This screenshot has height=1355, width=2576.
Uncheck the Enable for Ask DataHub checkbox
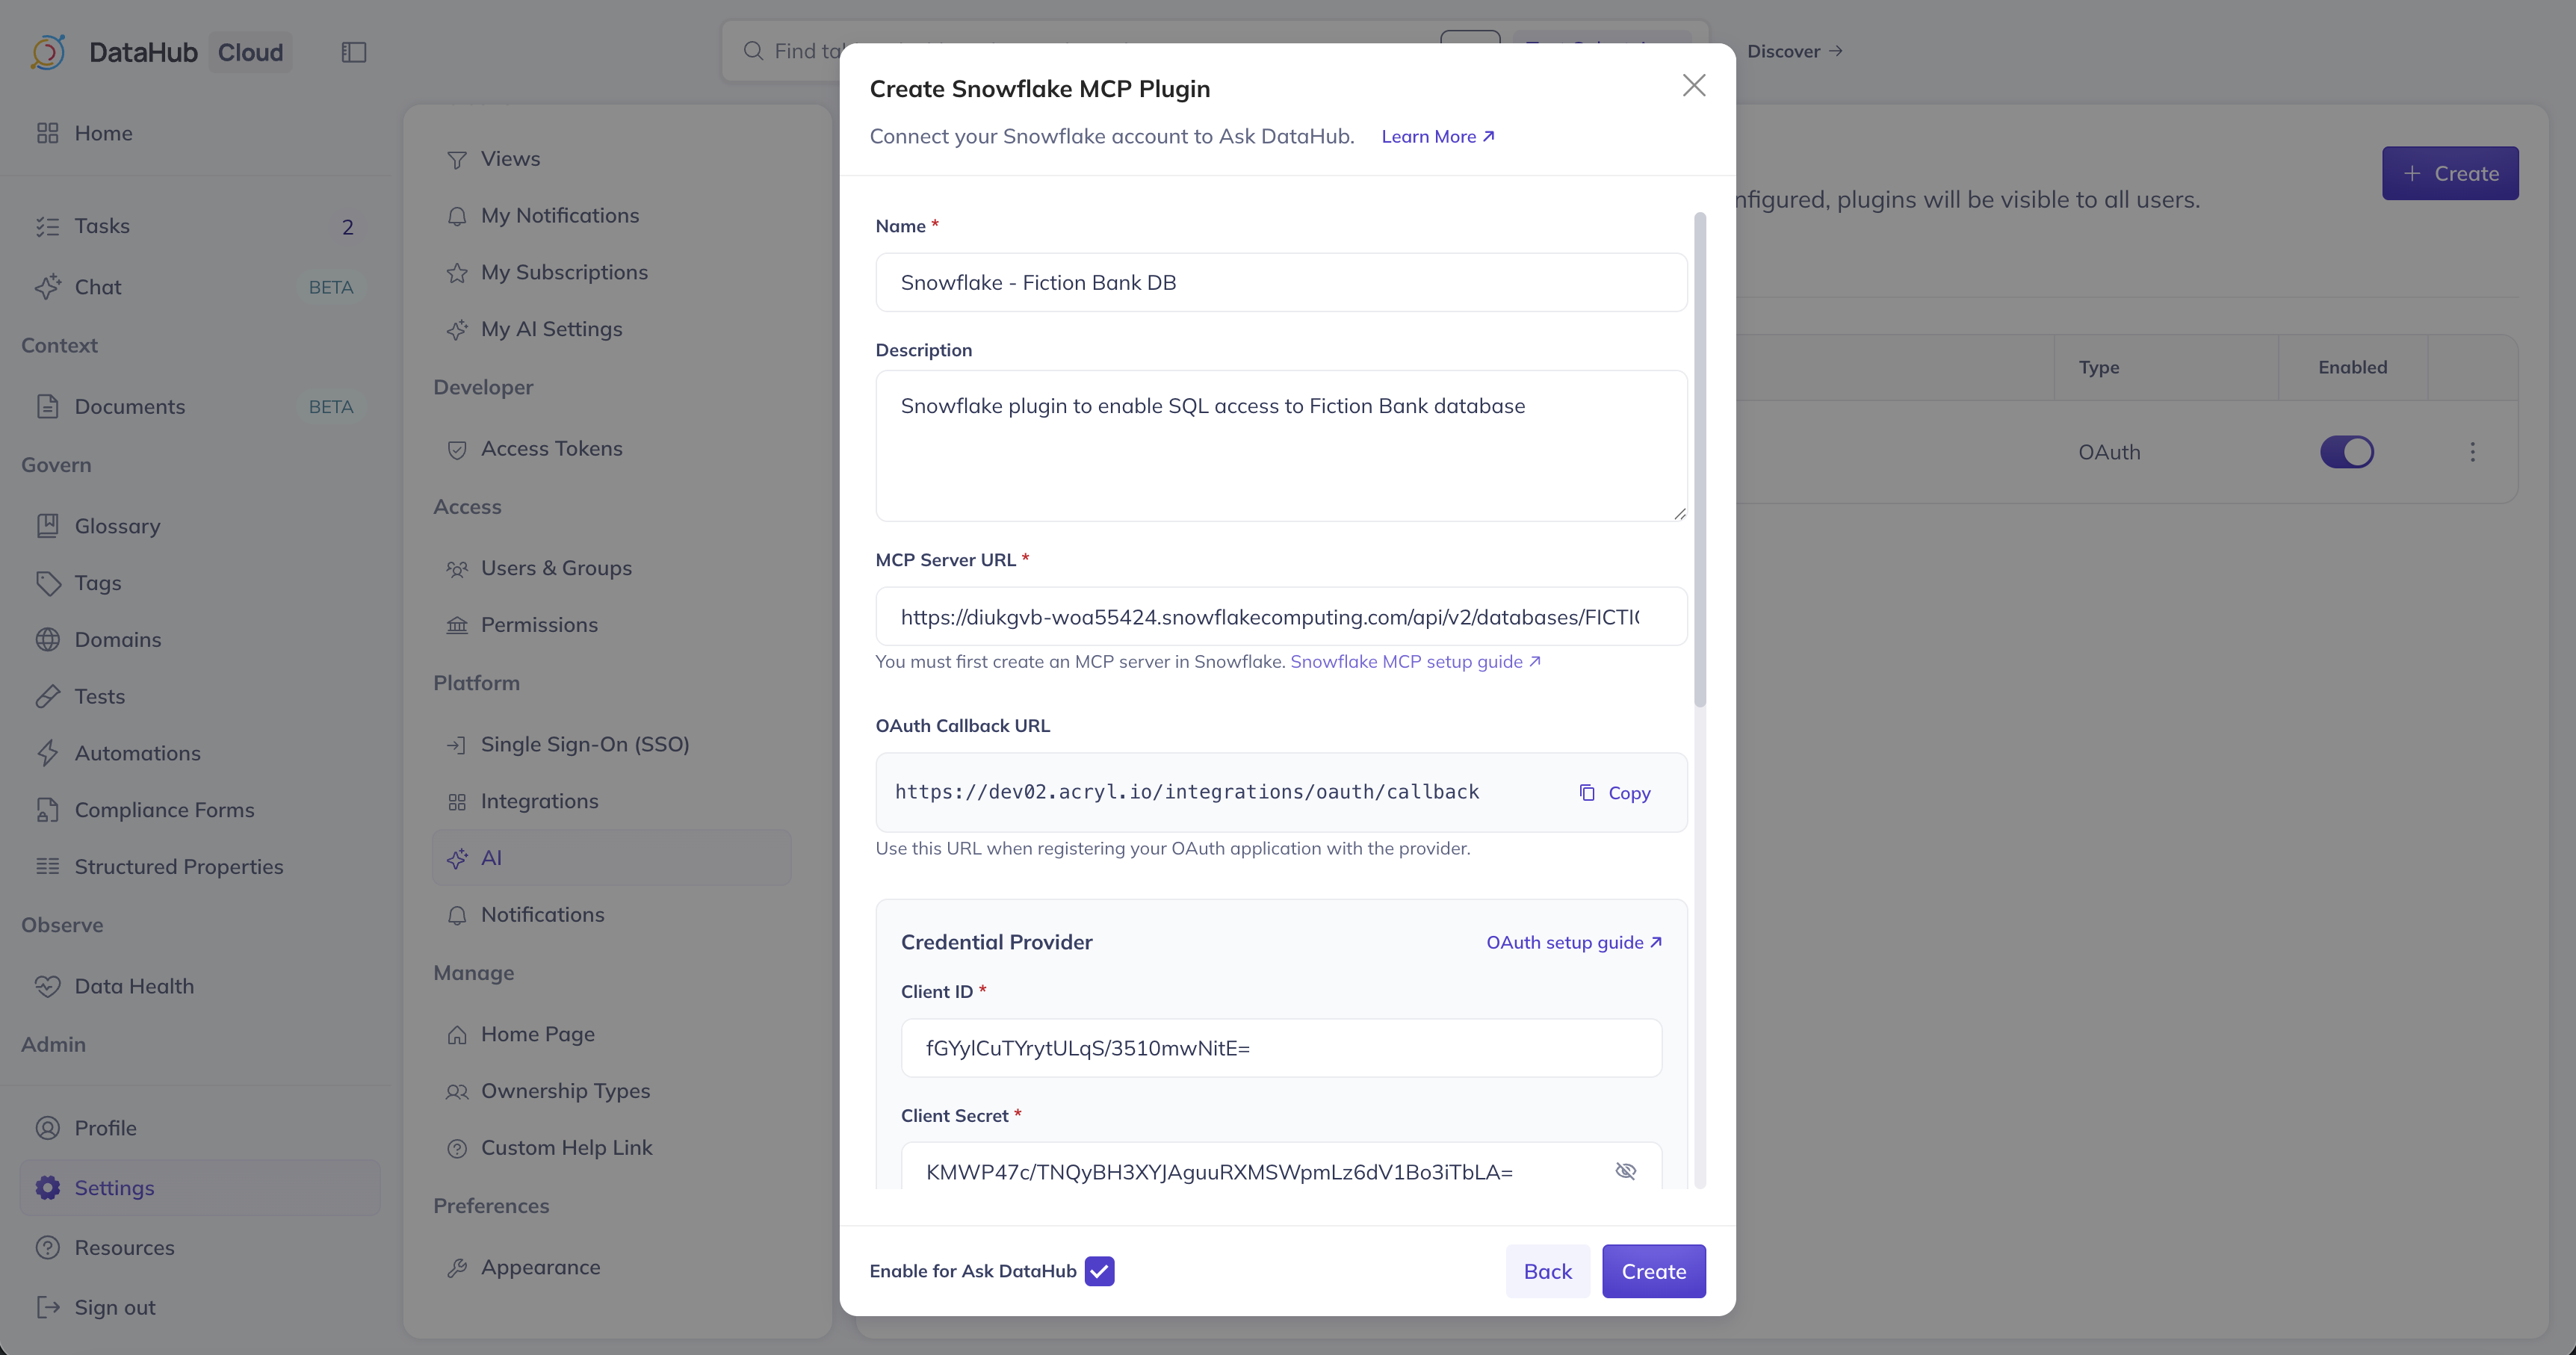(1099, 1270)
